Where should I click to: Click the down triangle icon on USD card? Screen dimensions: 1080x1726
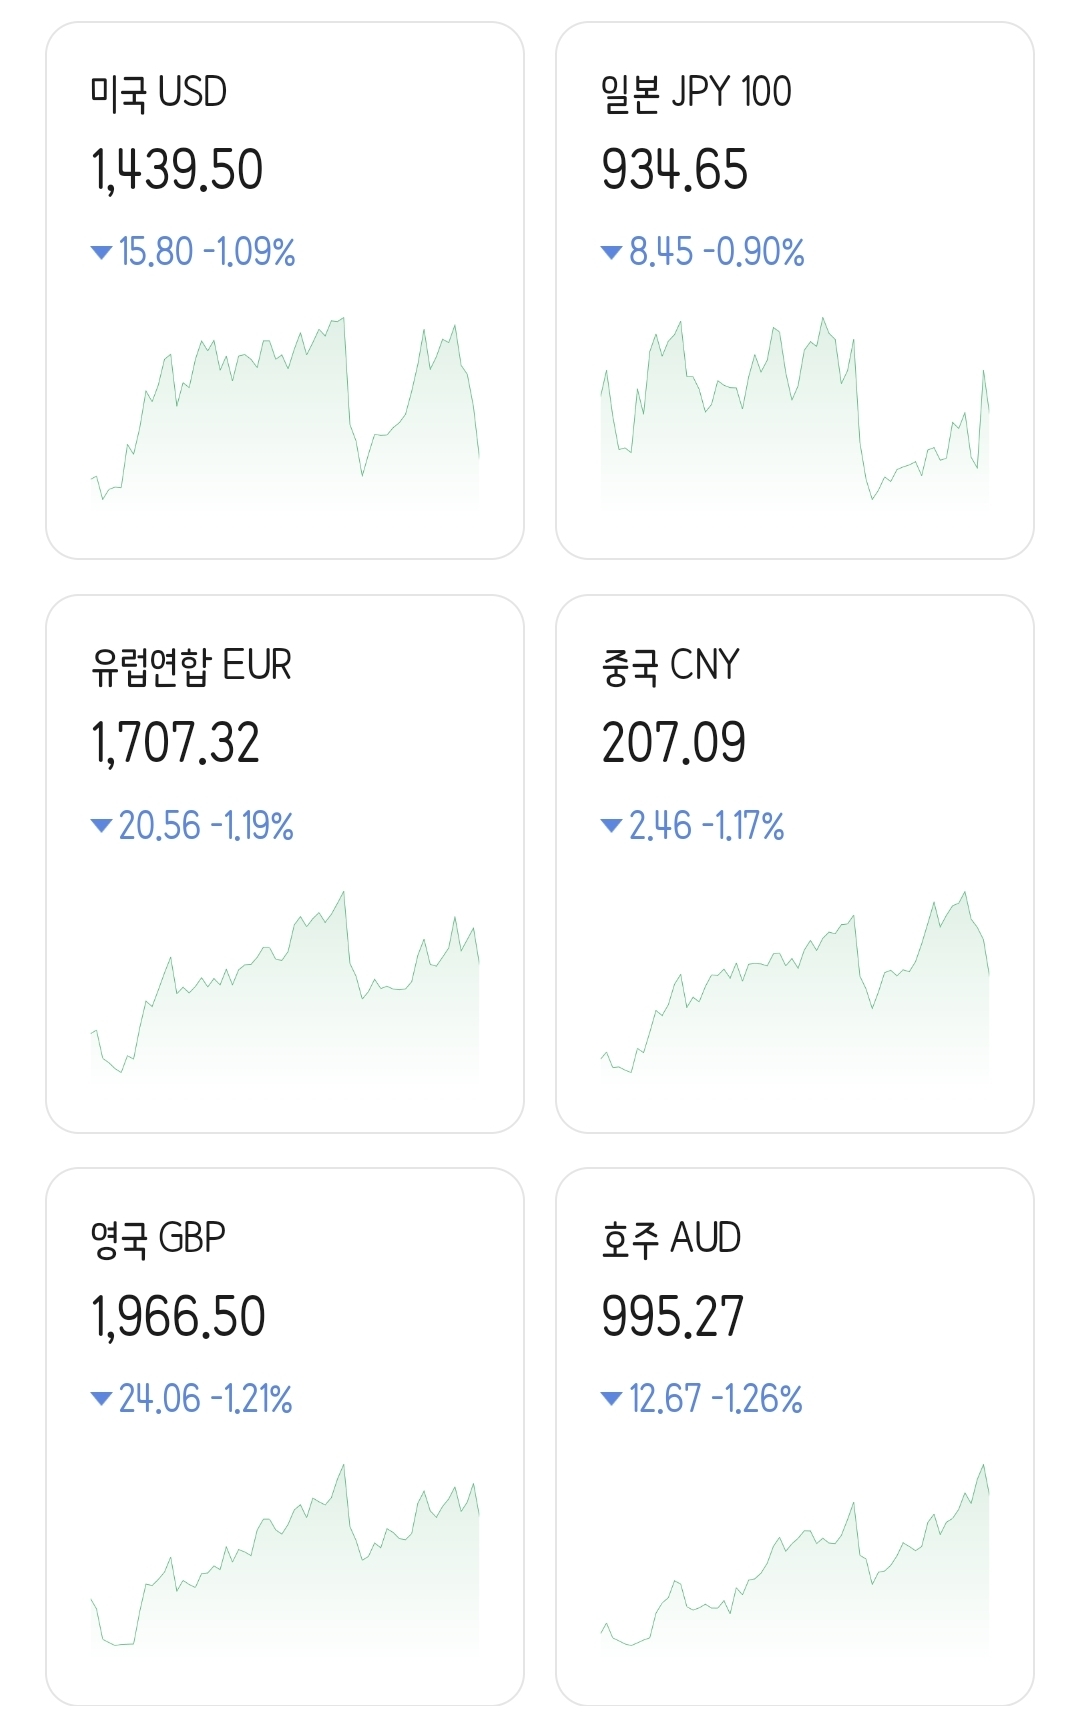(x=101, y=252)
